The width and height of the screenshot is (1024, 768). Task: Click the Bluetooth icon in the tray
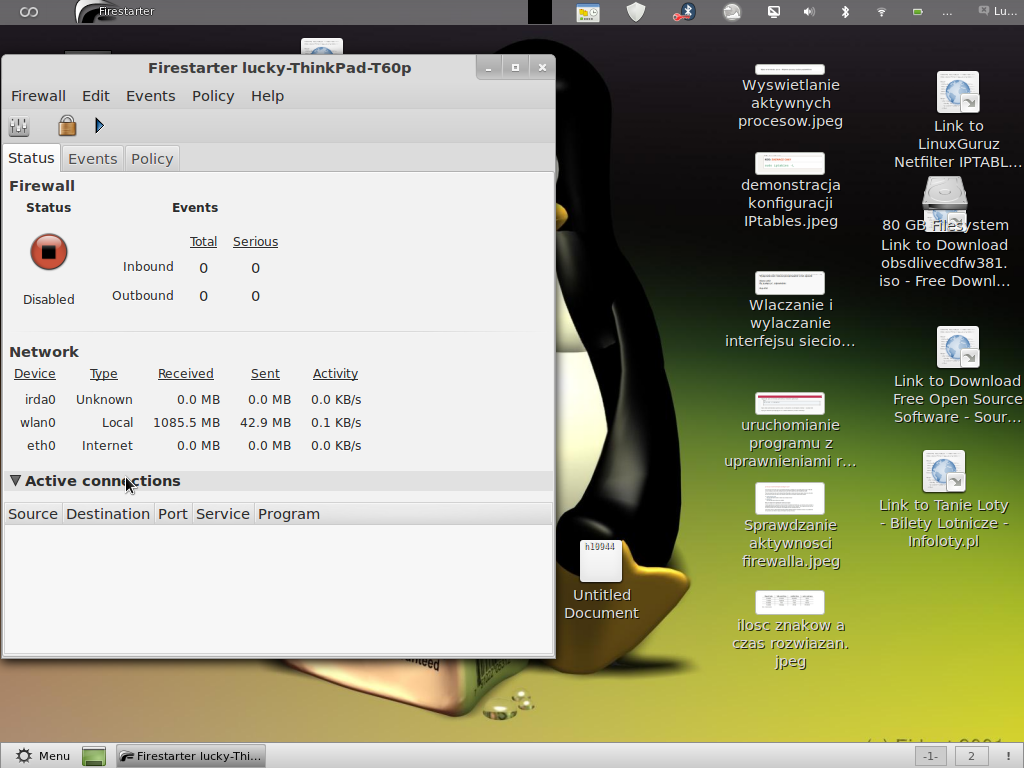[845, 12]
